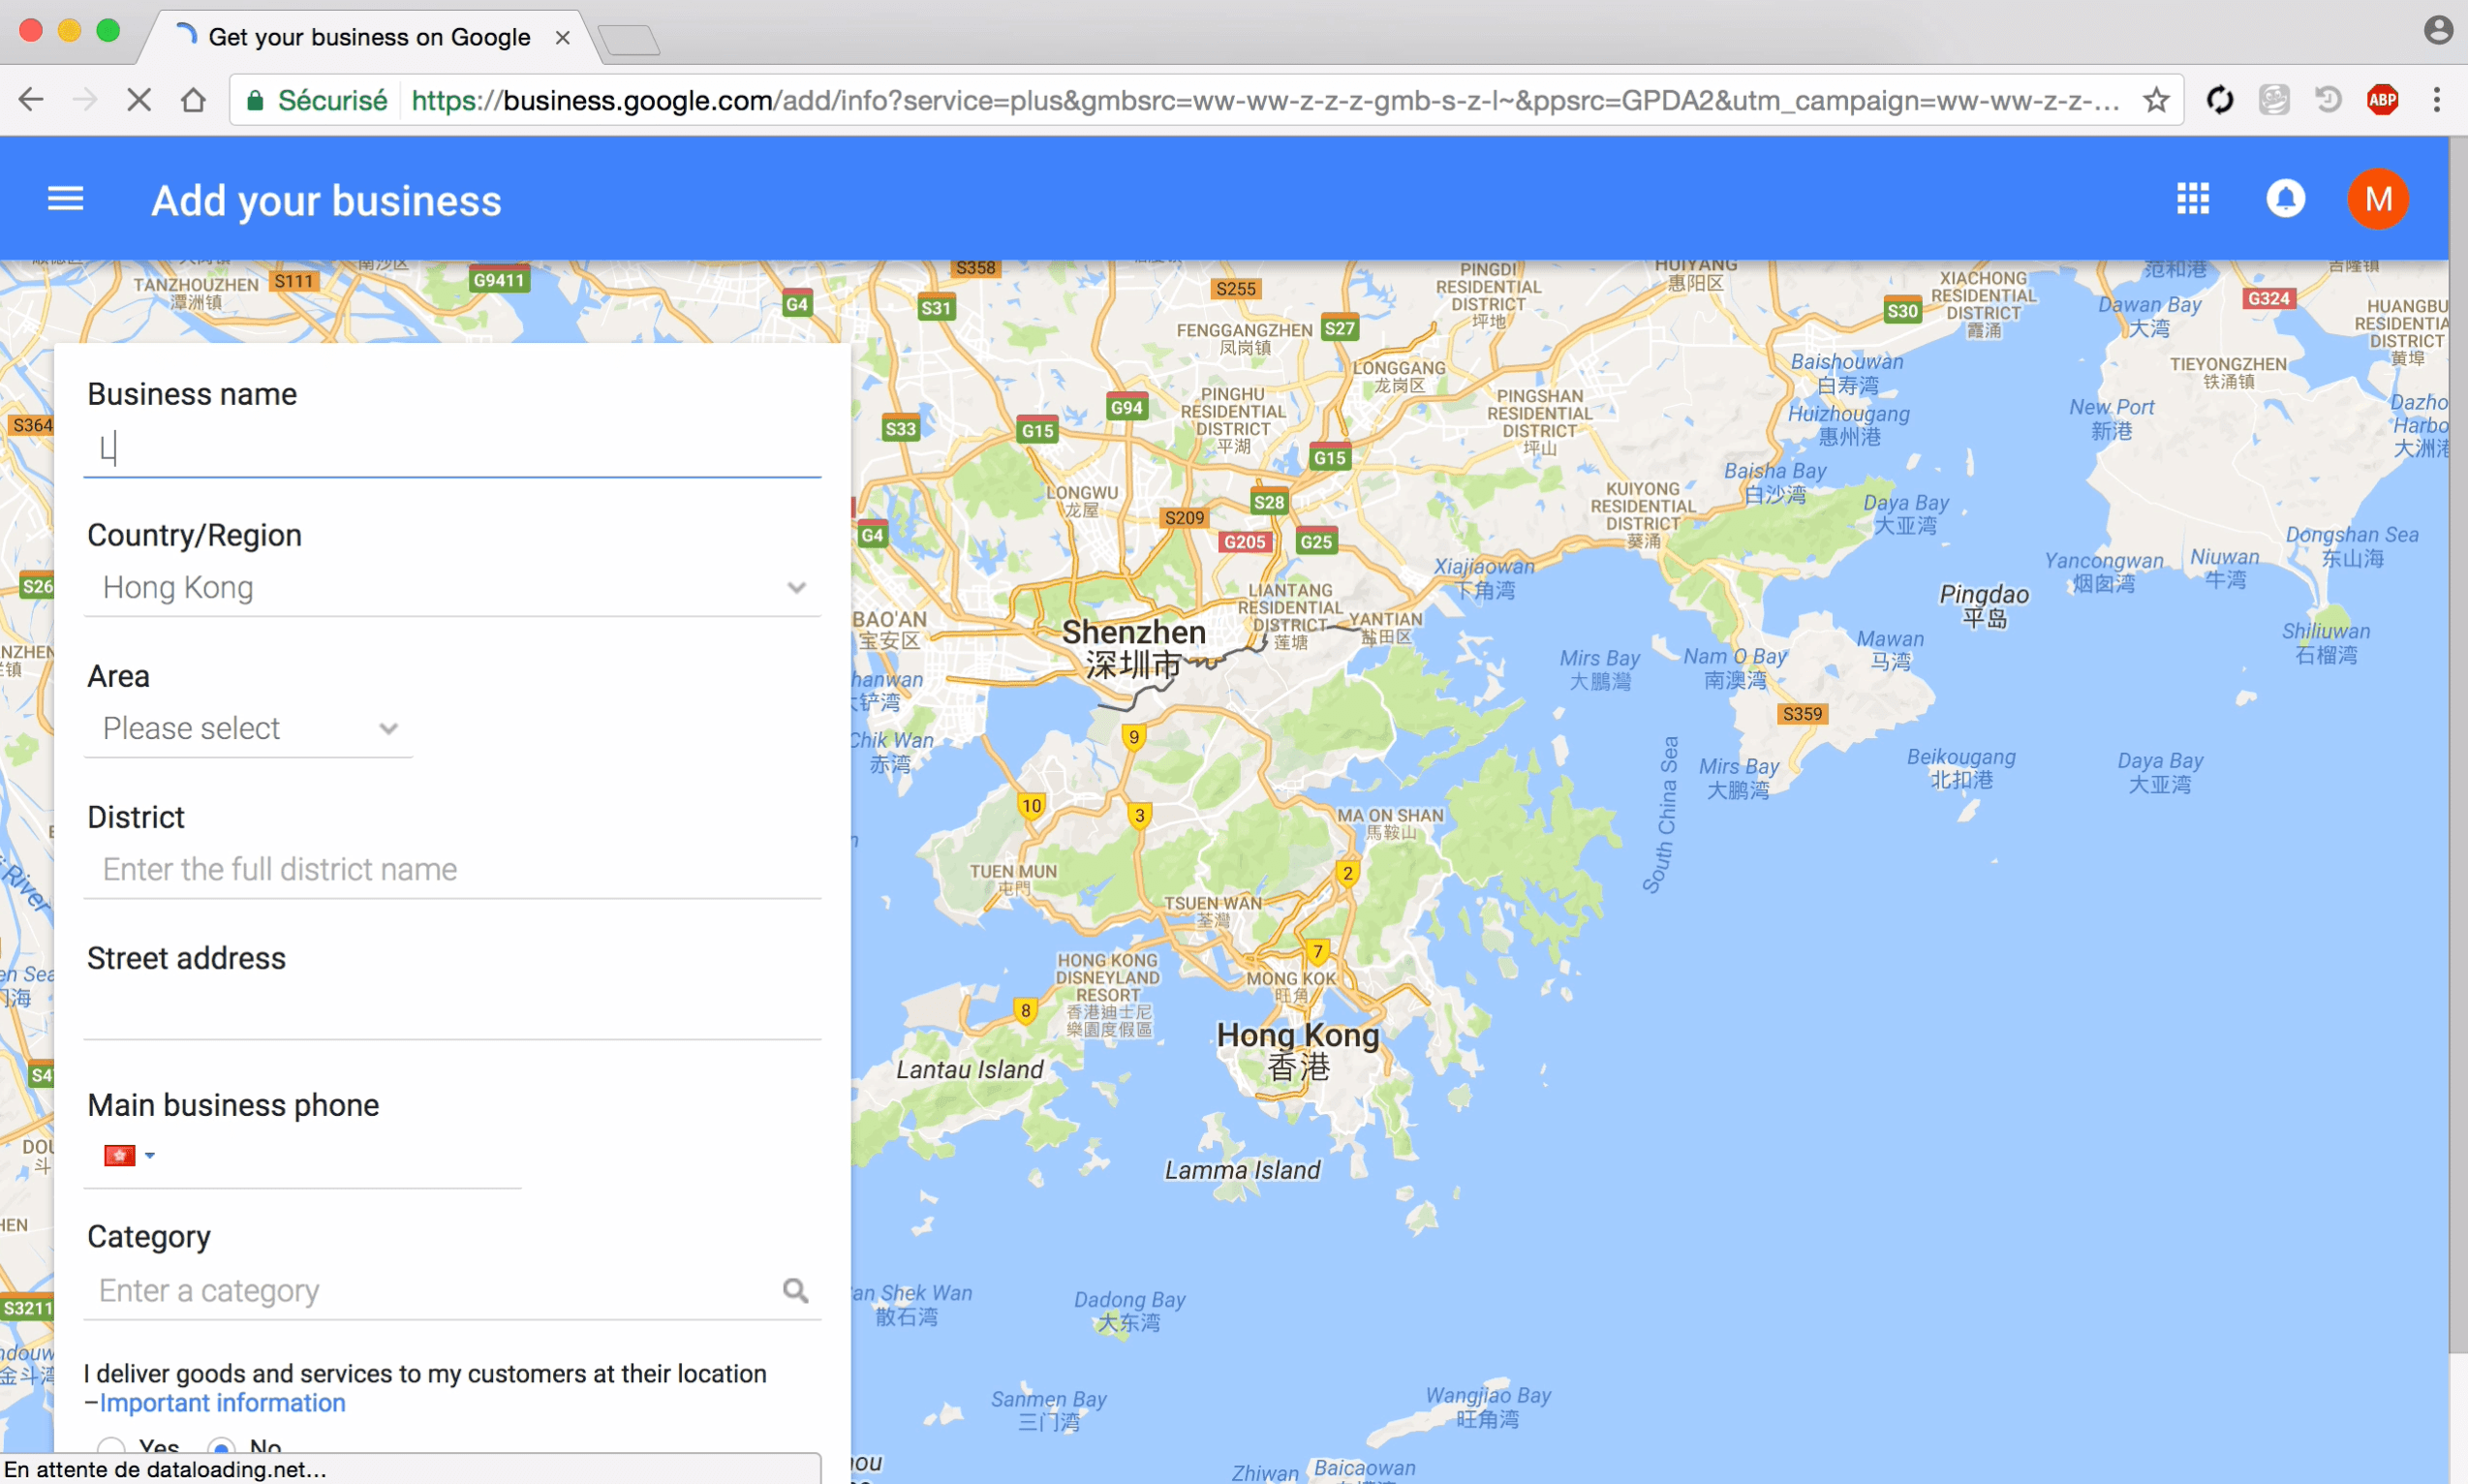Click the MA ON SHAN label on the map
Image resolution: width=2468 pixels, height=1484 pixels.
(x=1390, y=823)
